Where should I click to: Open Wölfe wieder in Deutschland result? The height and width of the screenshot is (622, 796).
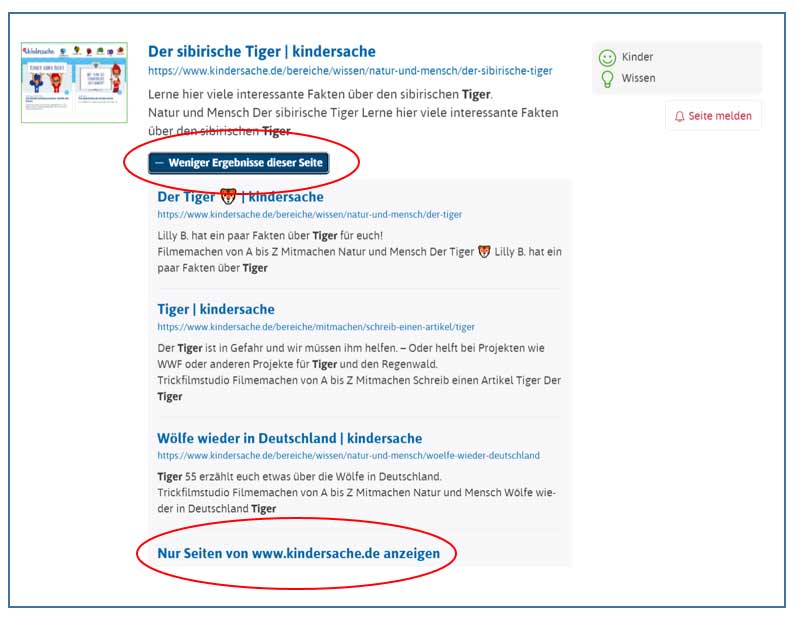pyautogui.click(x=289, y=438)
